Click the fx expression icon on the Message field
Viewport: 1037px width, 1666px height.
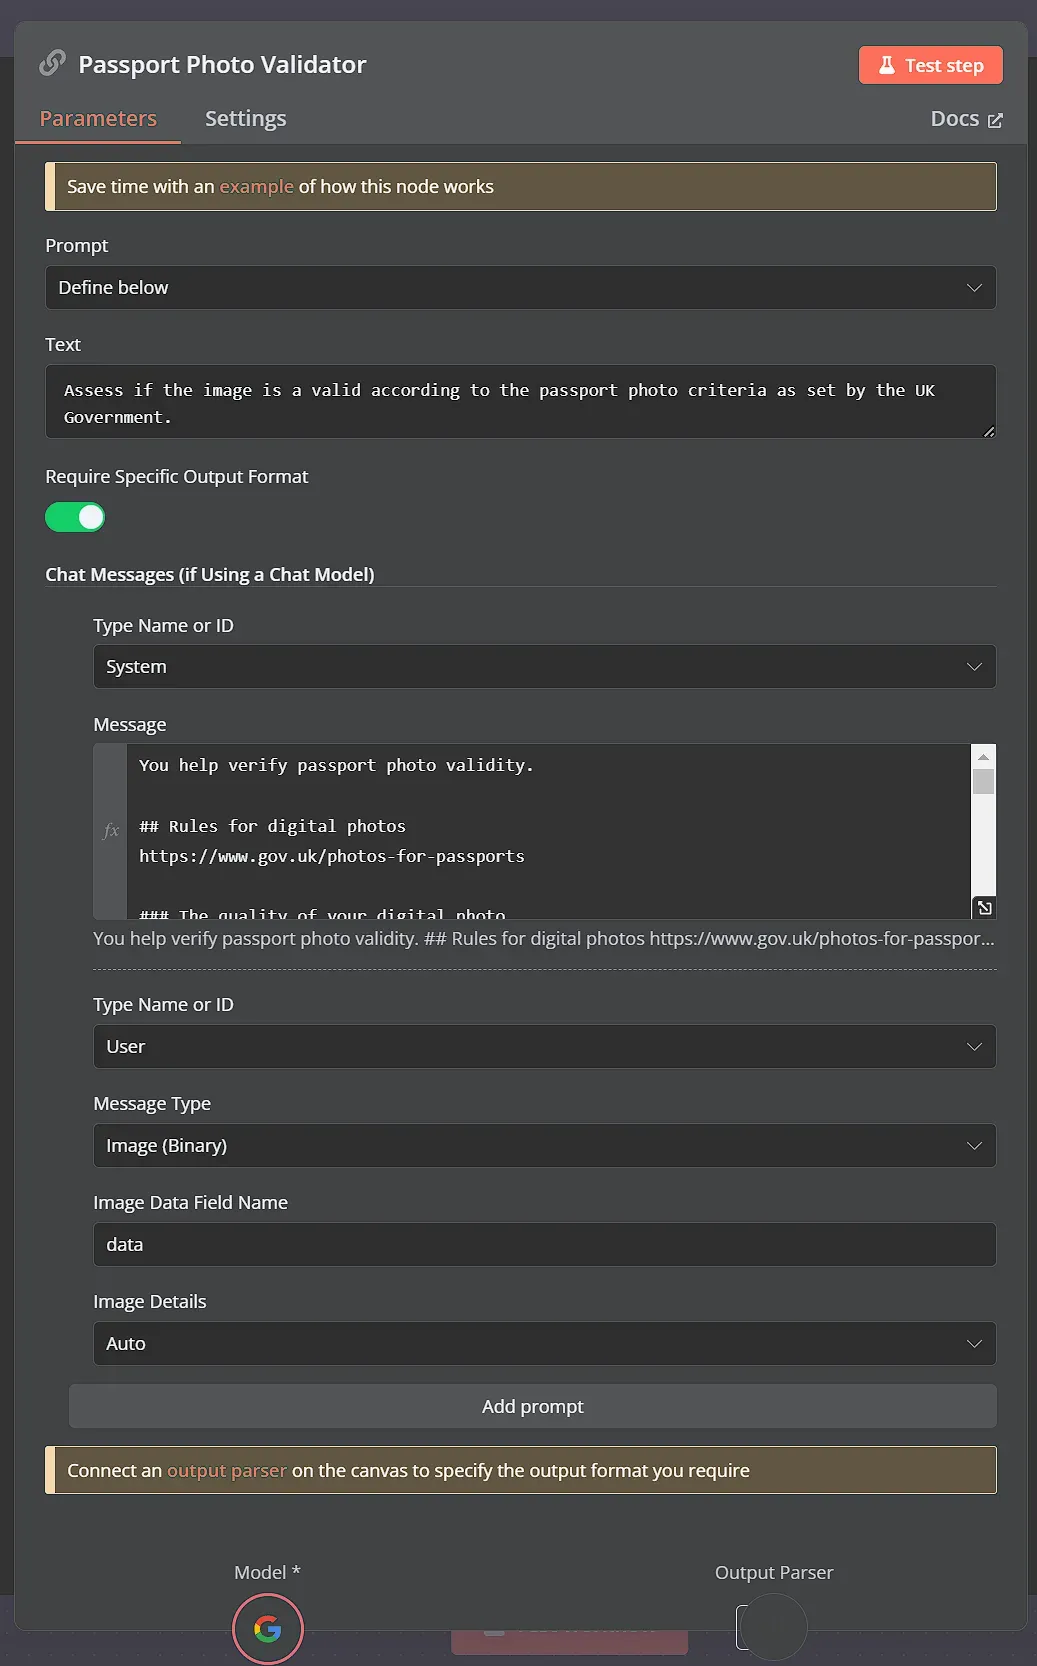[x=110, y=830]
